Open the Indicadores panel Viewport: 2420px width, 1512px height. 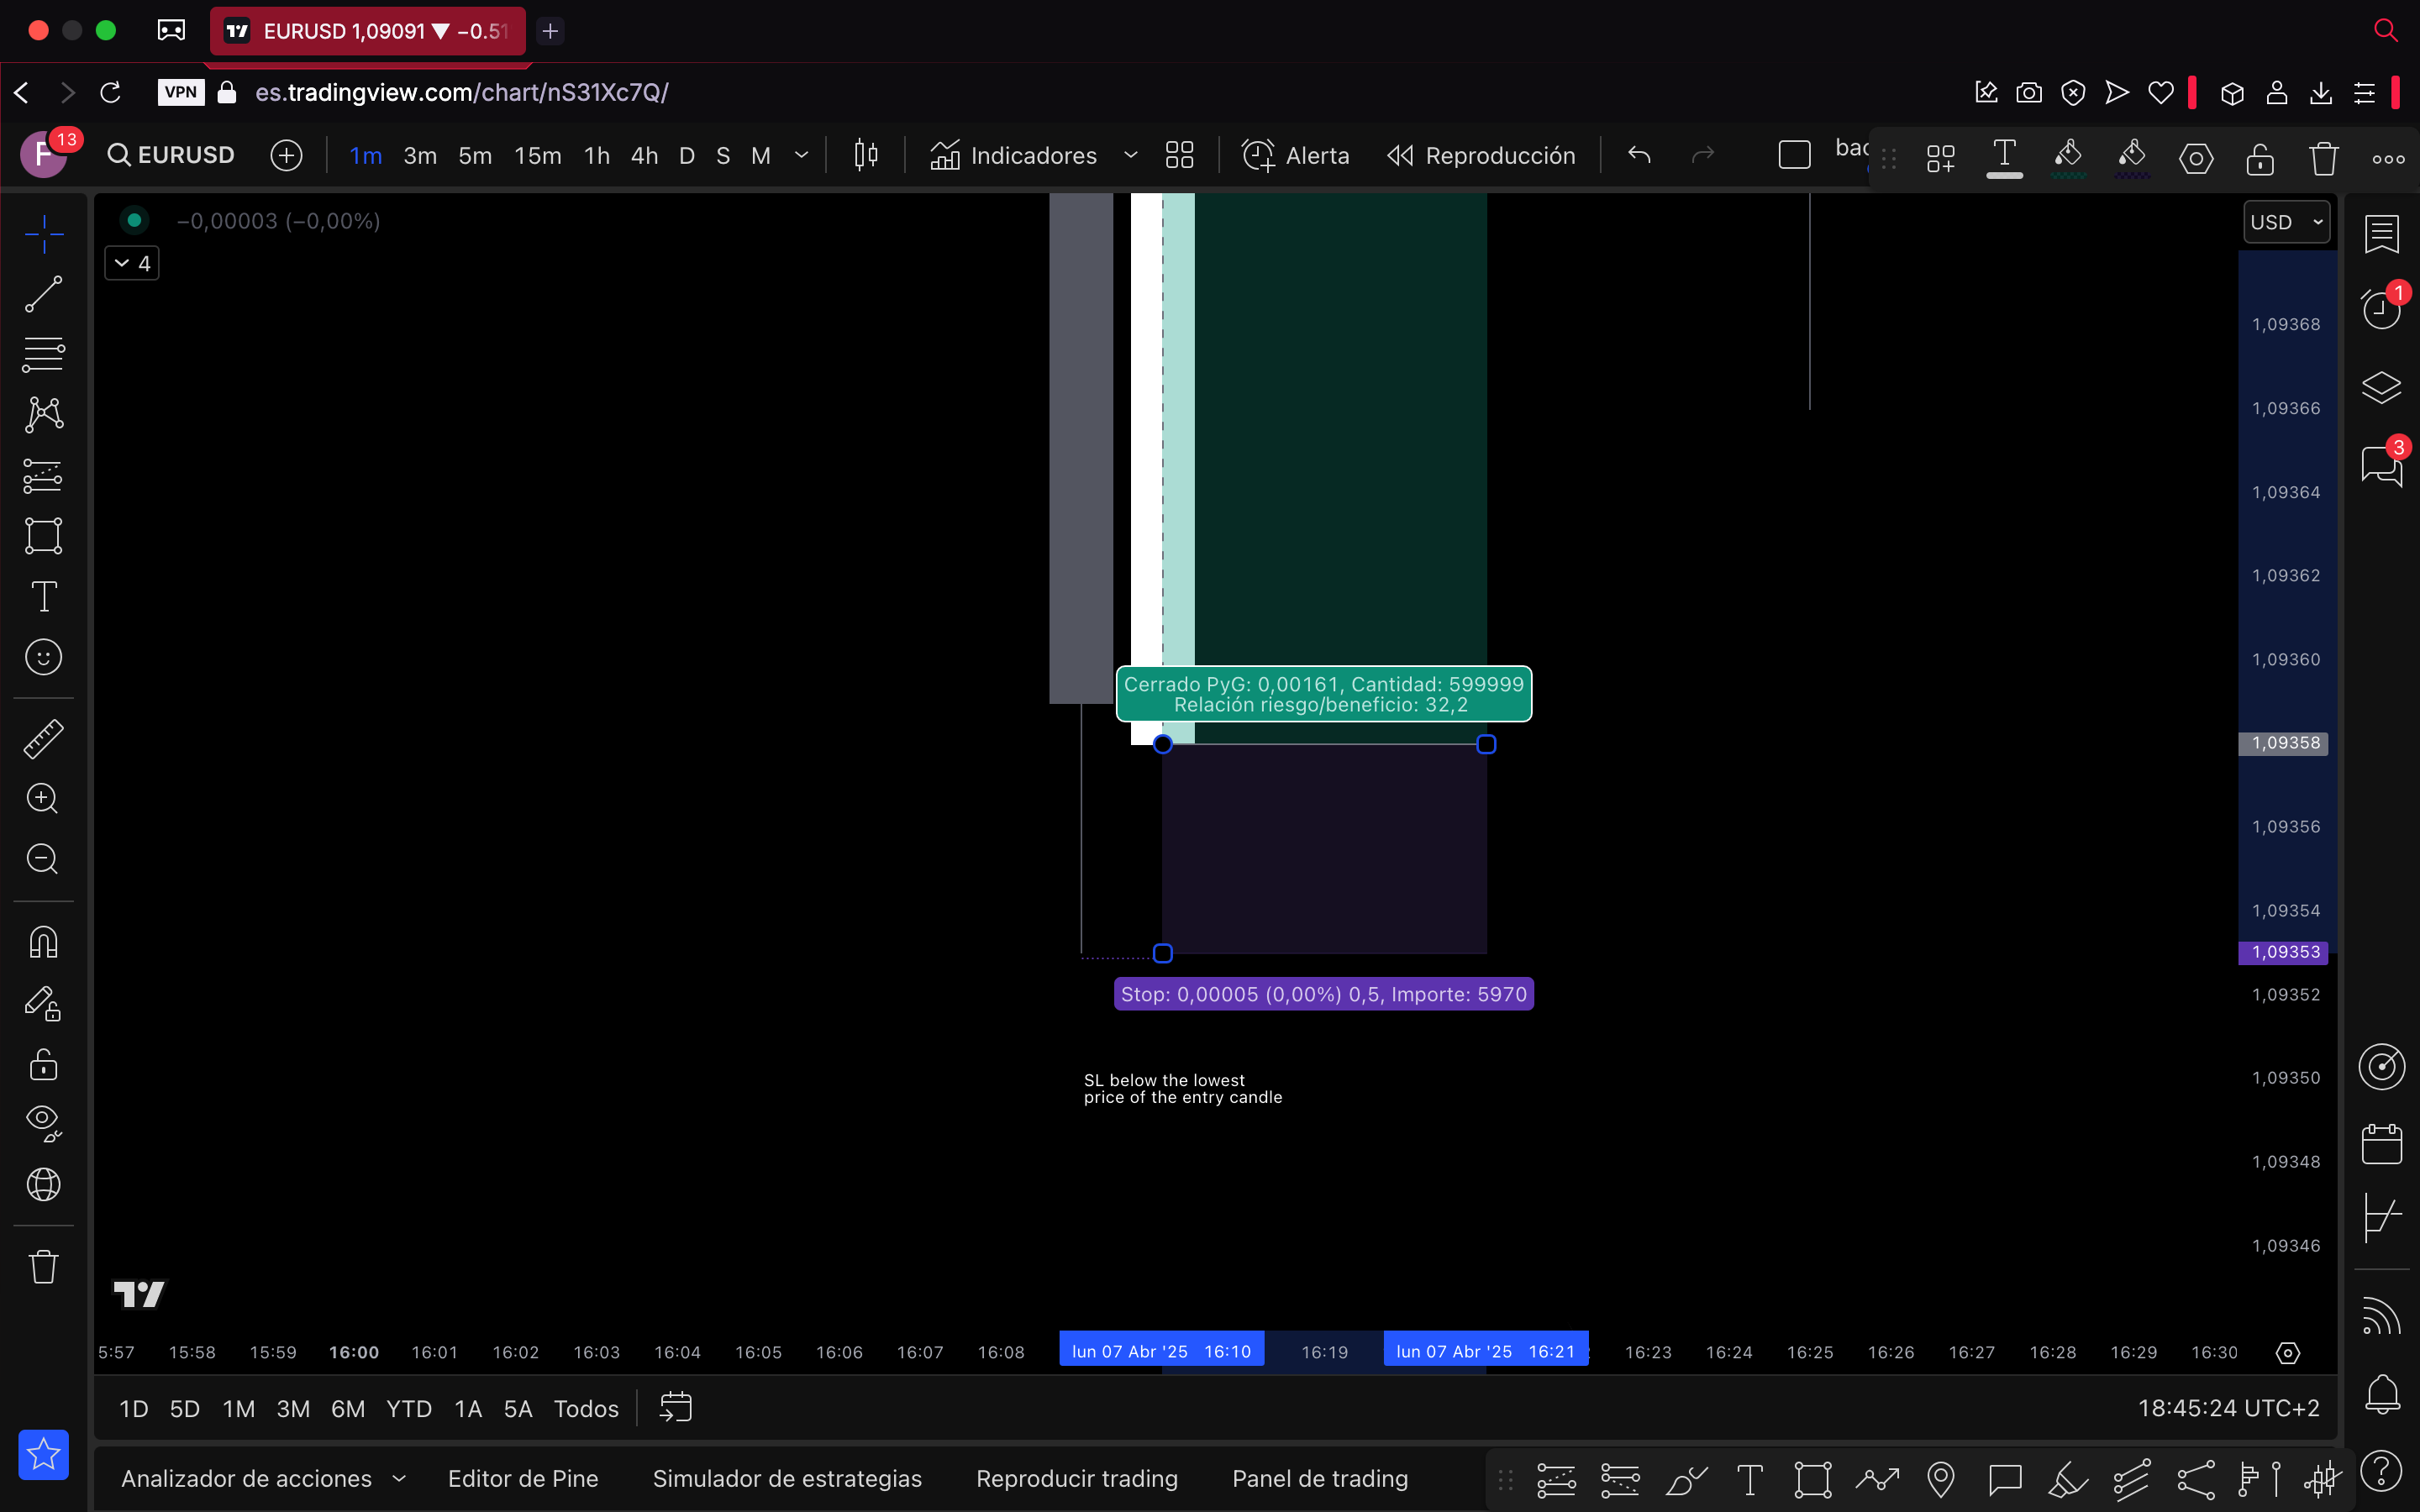(1014, 155)
